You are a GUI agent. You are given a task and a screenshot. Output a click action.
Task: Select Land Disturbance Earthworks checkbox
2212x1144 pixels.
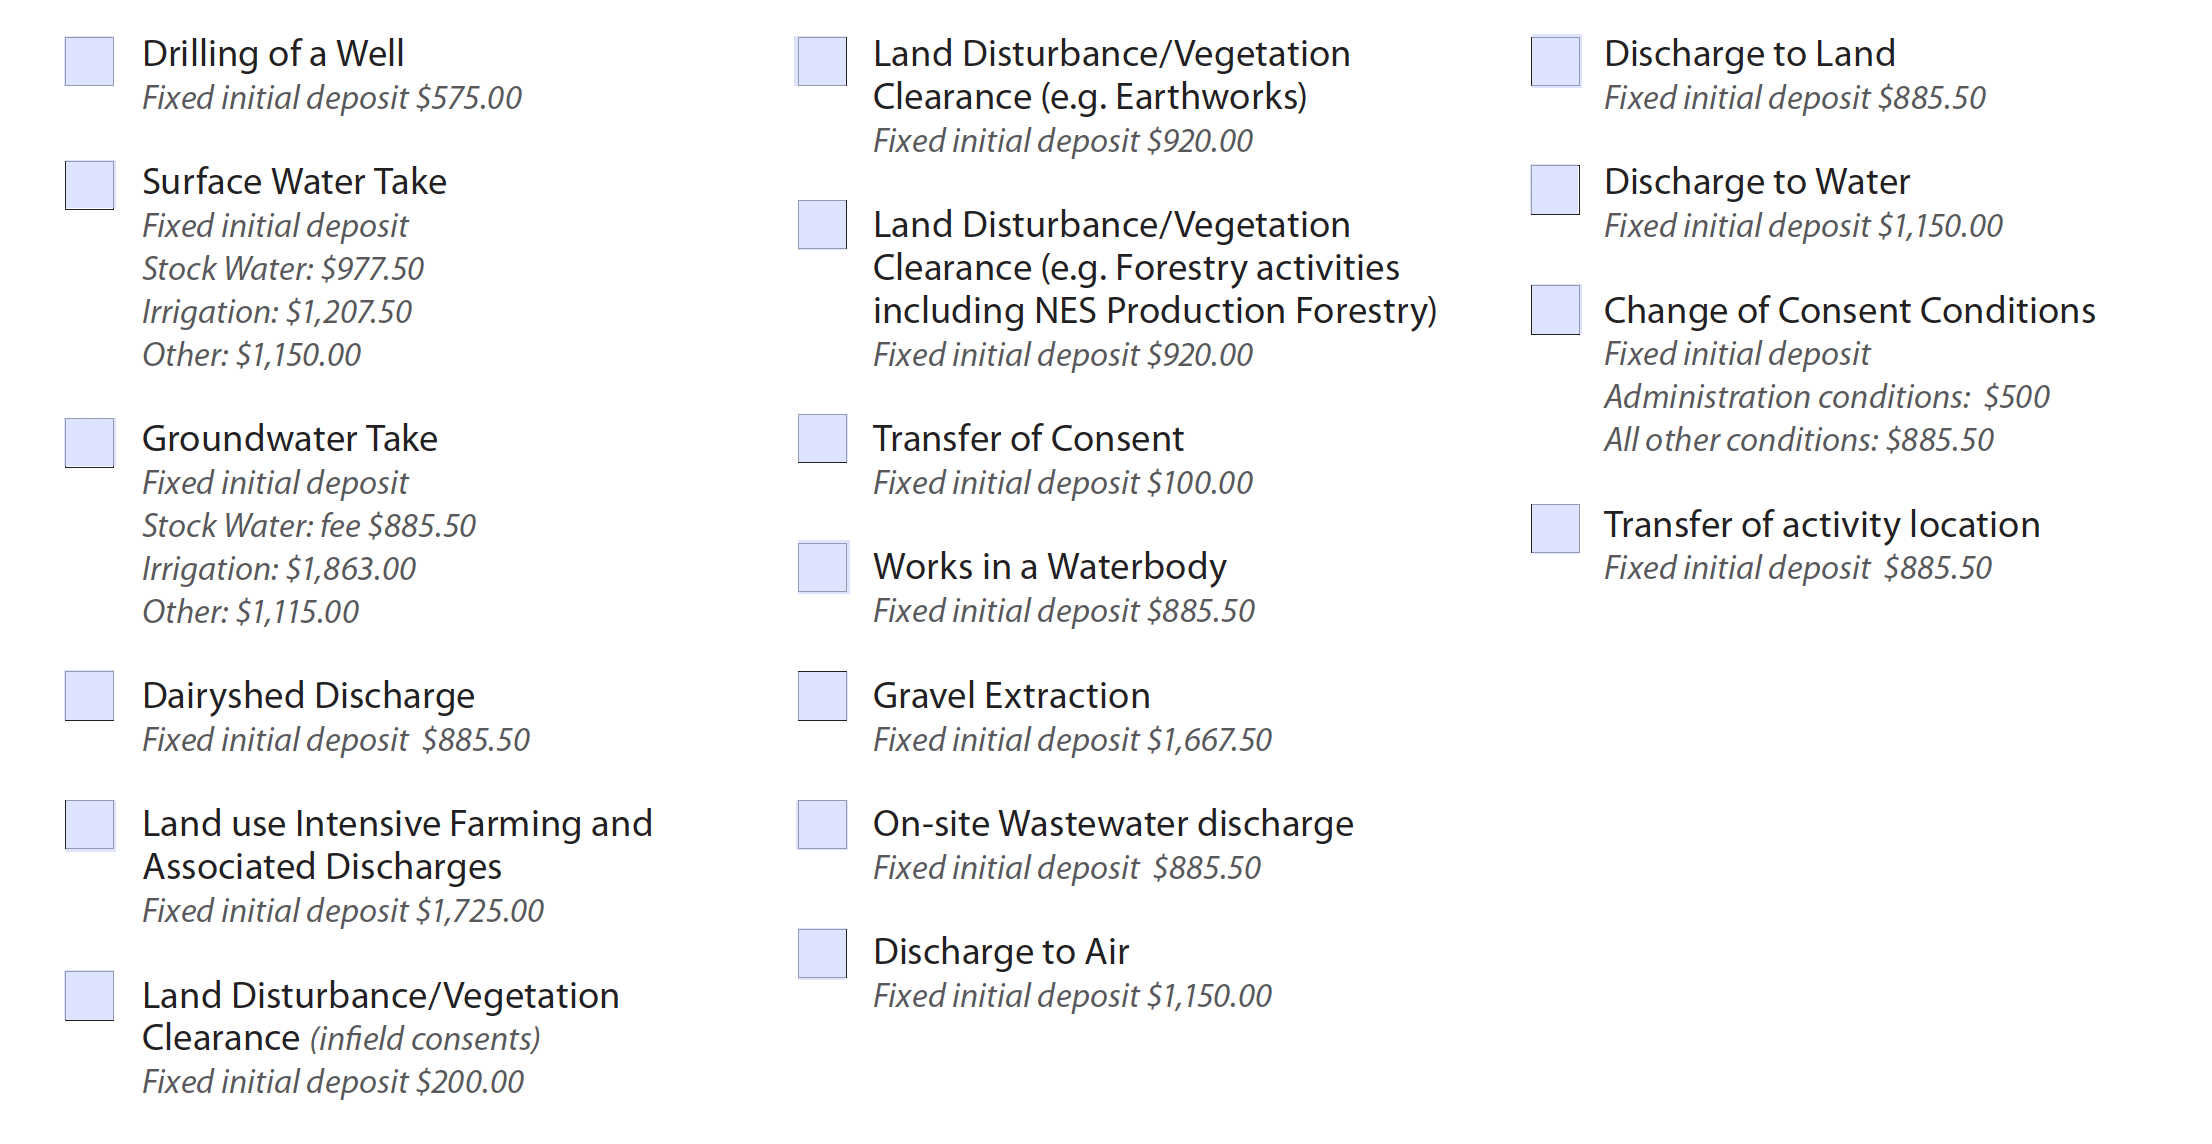[822, 61]
